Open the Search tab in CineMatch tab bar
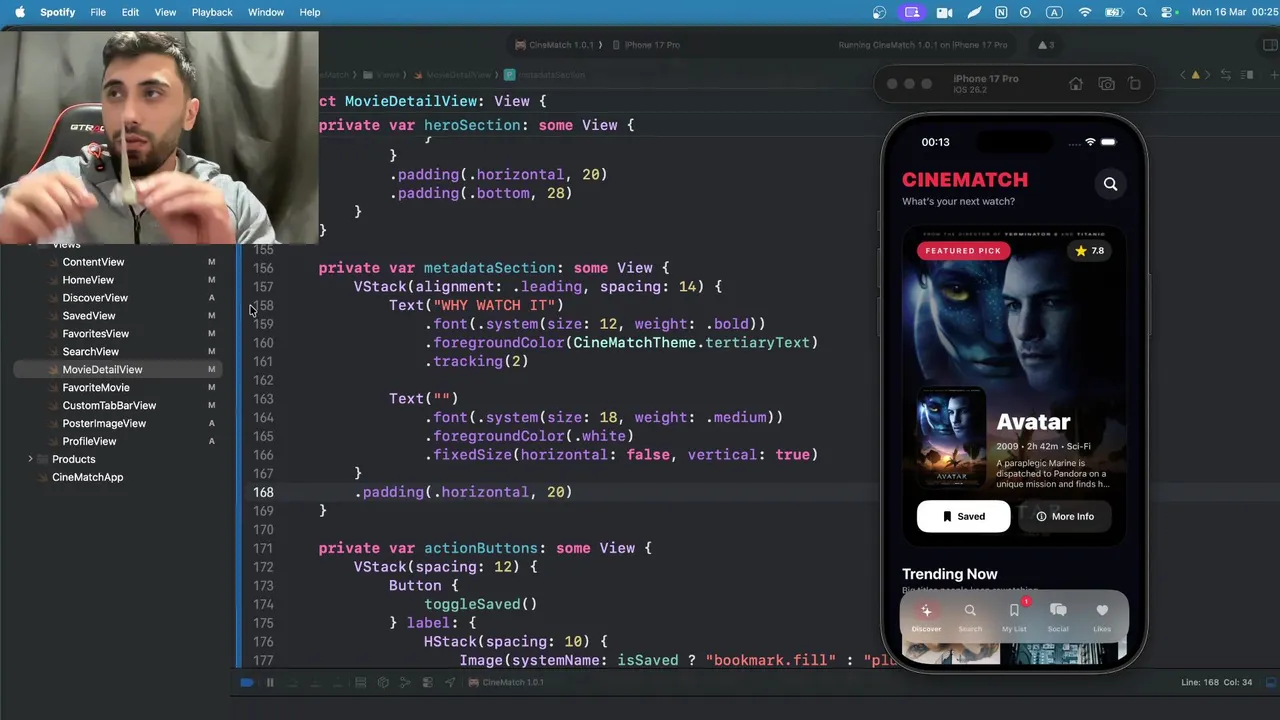 [x=970, y=617]
